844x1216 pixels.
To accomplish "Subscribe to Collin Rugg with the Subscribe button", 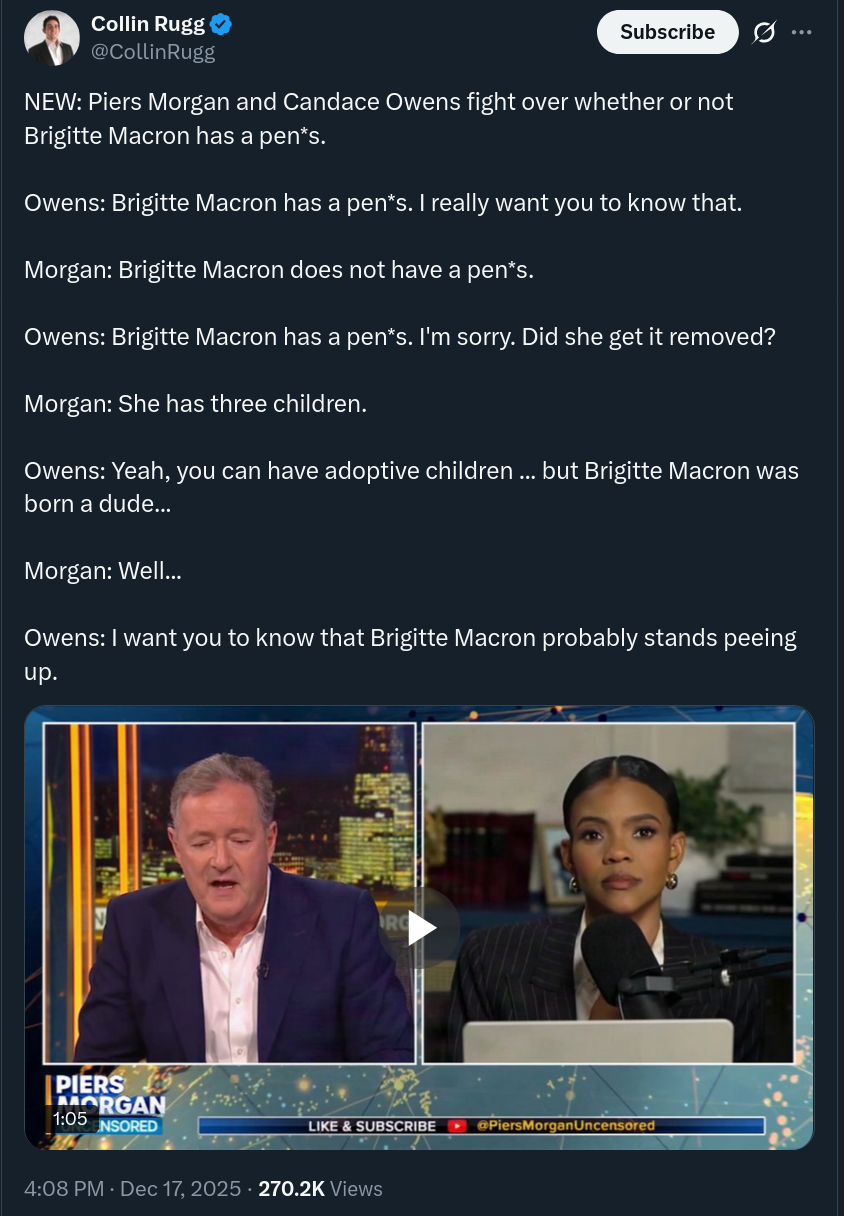I will (x=667, y=32).
